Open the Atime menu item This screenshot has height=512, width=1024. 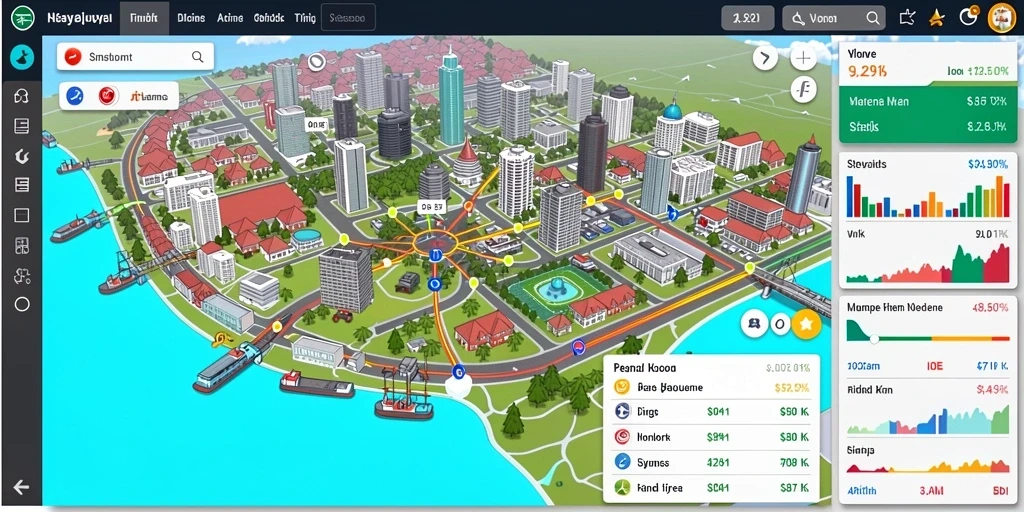coord(230,18)
